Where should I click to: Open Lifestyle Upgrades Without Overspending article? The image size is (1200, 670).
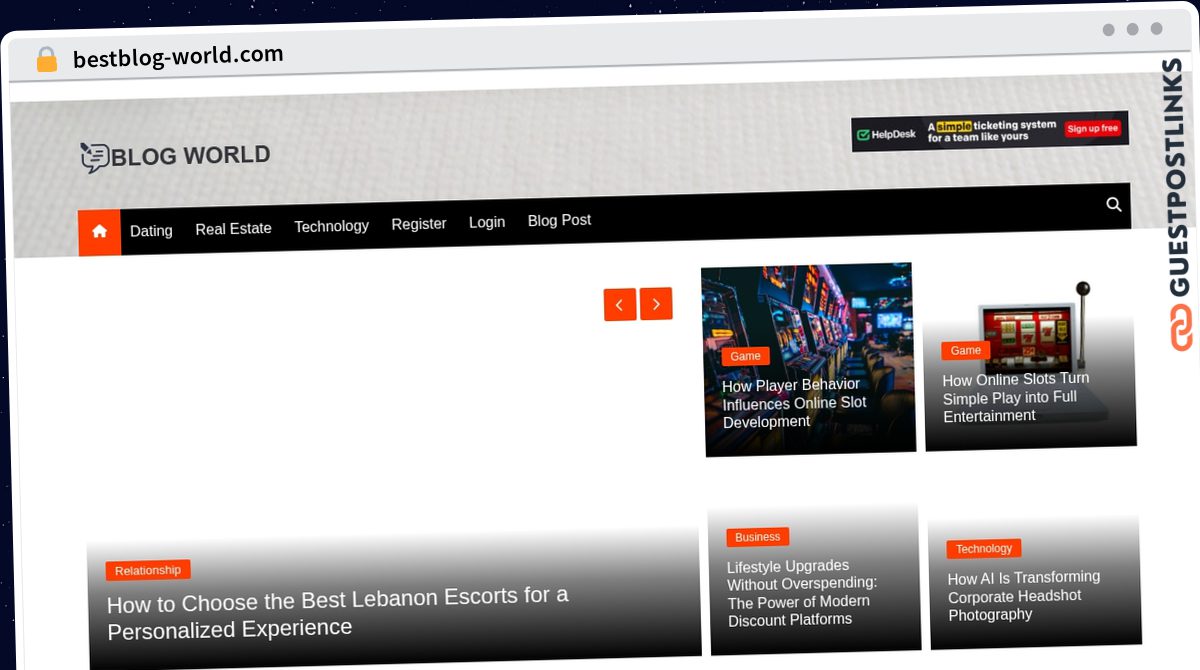click(x=802, y=593)
